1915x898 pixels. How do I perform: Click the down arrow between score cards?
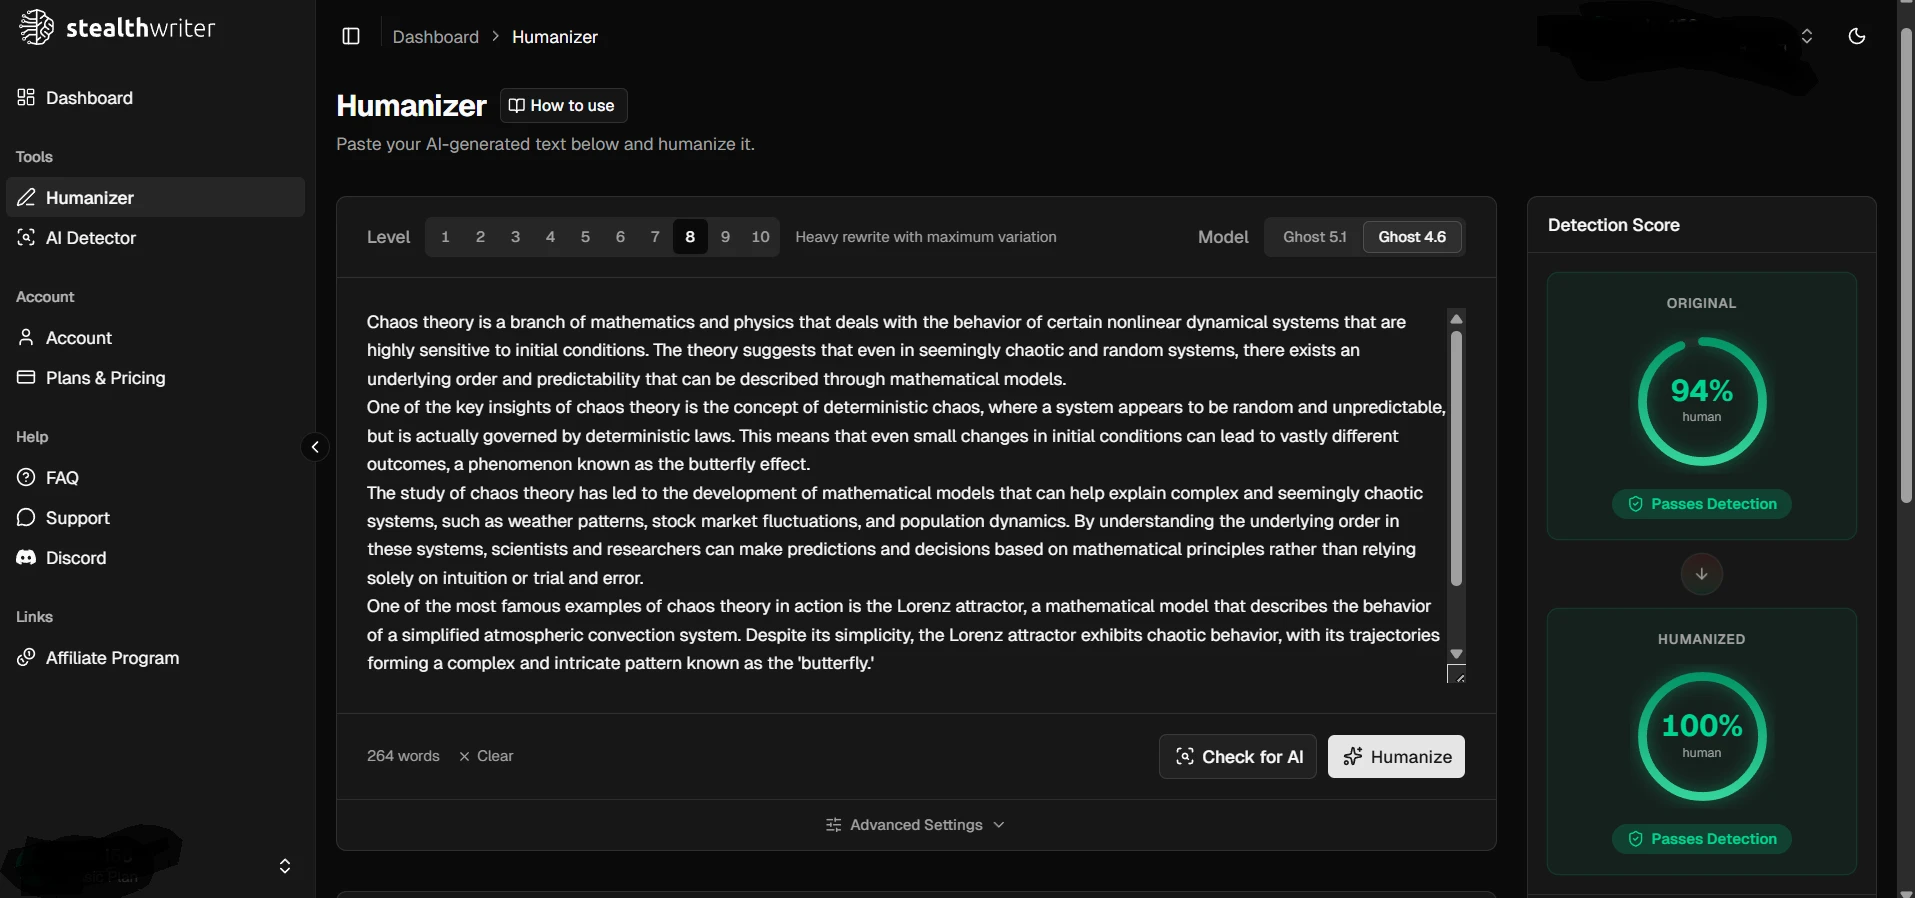pyautogui.click(x=1702, y=574)
